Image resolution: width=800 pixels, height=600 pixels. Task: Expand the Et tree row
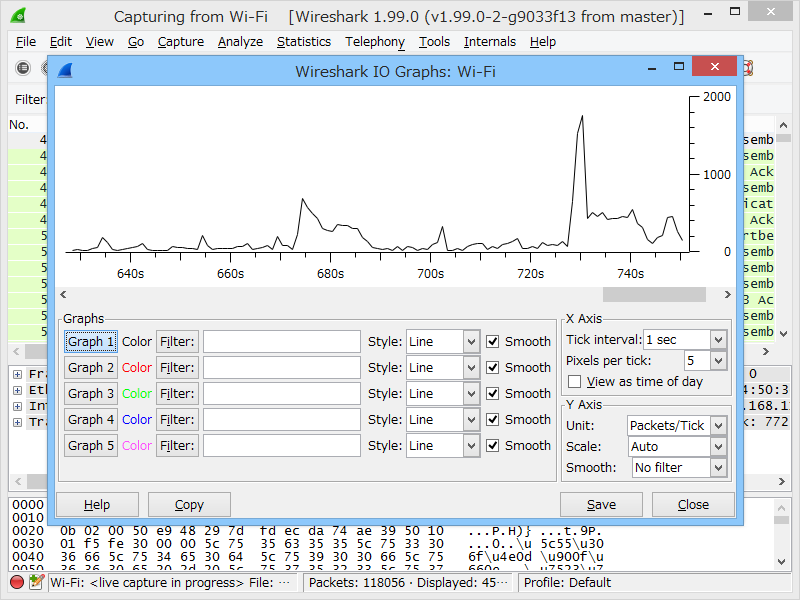click(x=17, y=390)
